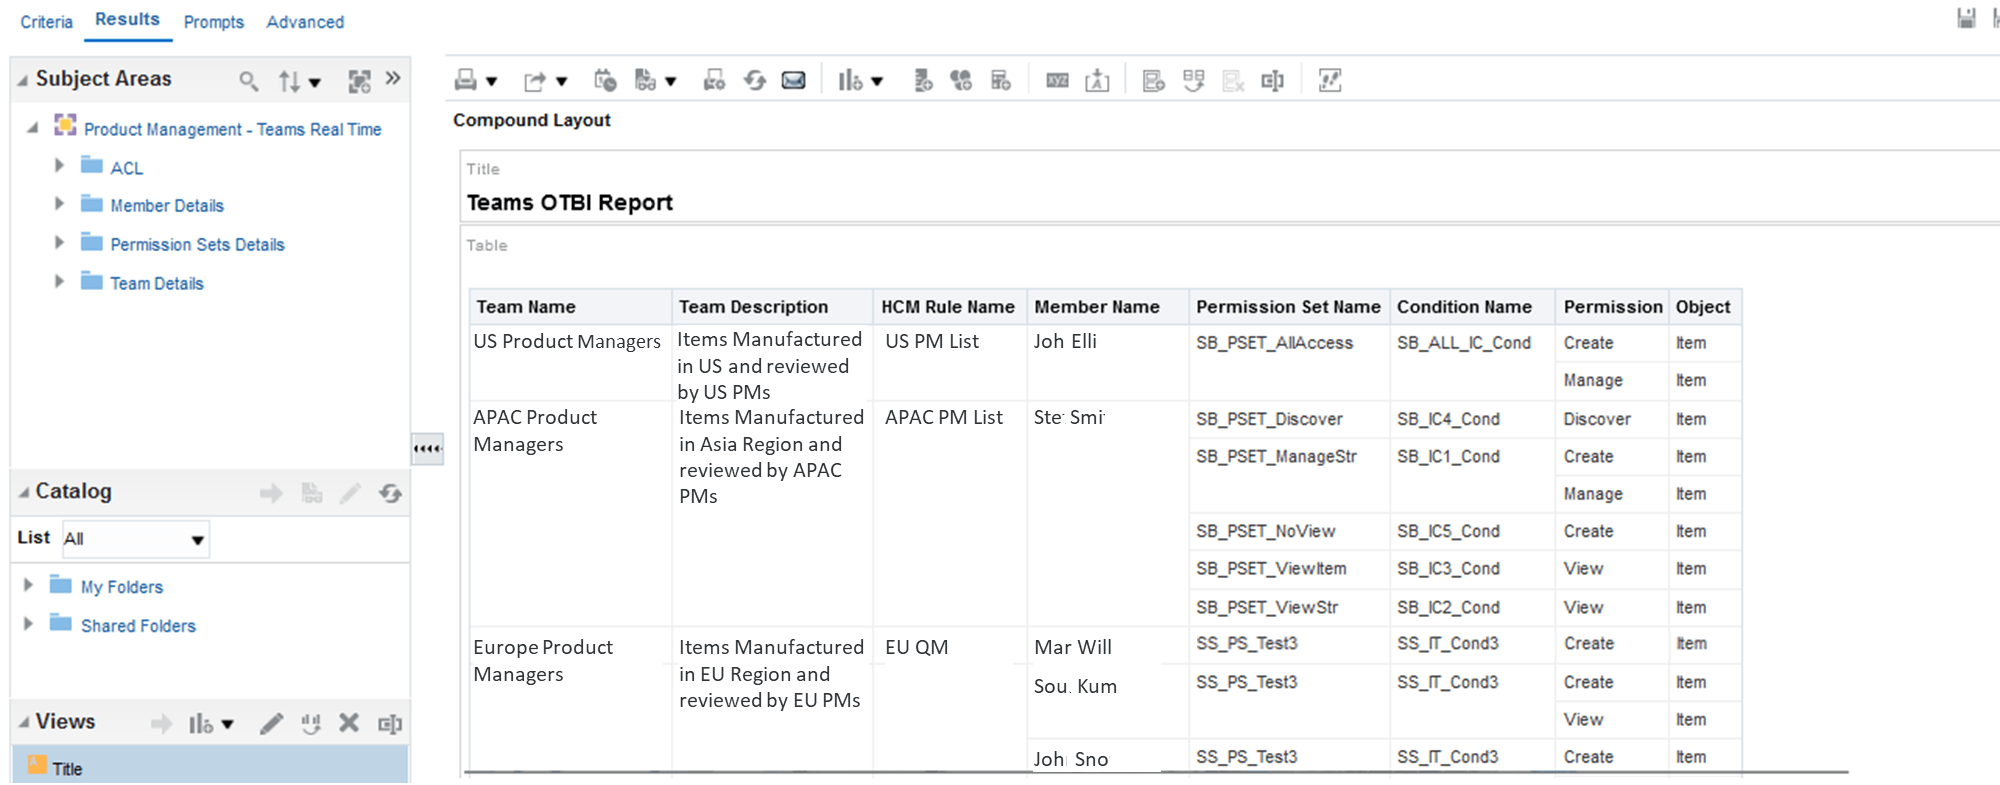Click the New View icon in Views pane
2000x785 pixels.
click(x=201, y=723)
